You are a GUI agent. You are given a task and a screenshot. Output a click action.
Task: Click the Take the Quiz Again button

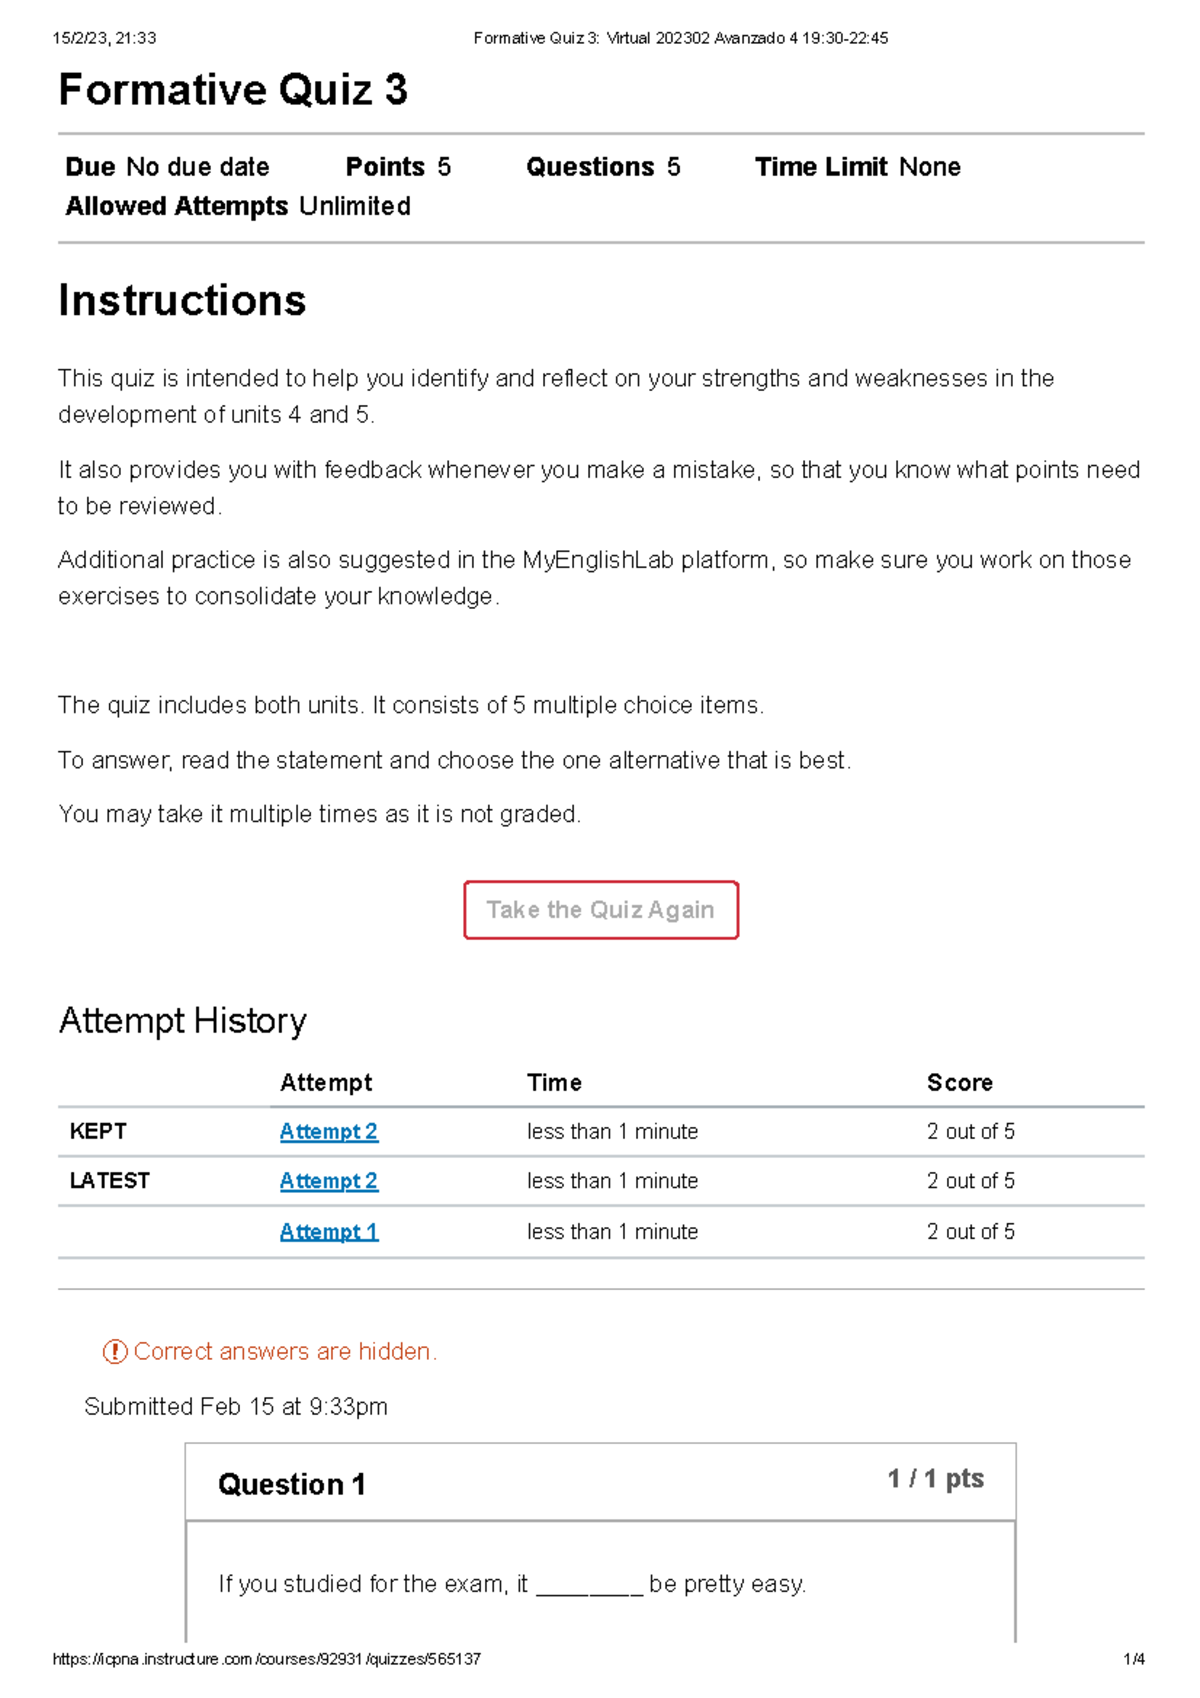[x=601, y=910]
